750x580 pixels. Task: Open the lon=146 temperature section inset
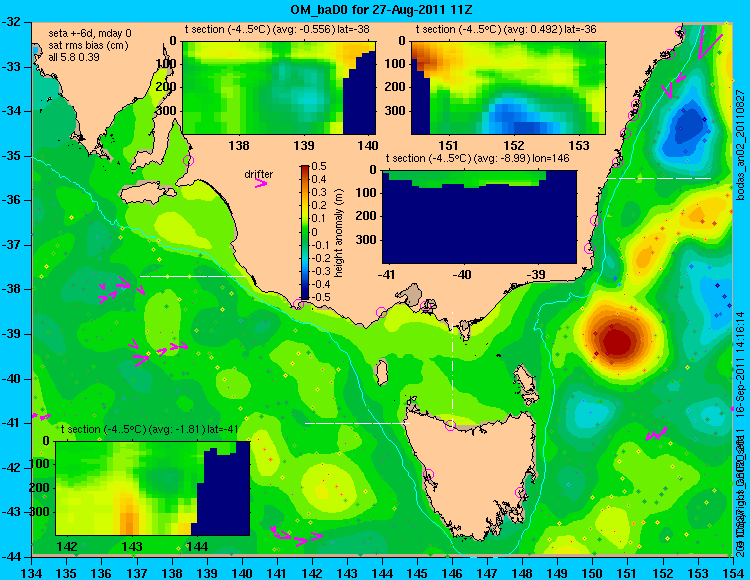[479, 217]
